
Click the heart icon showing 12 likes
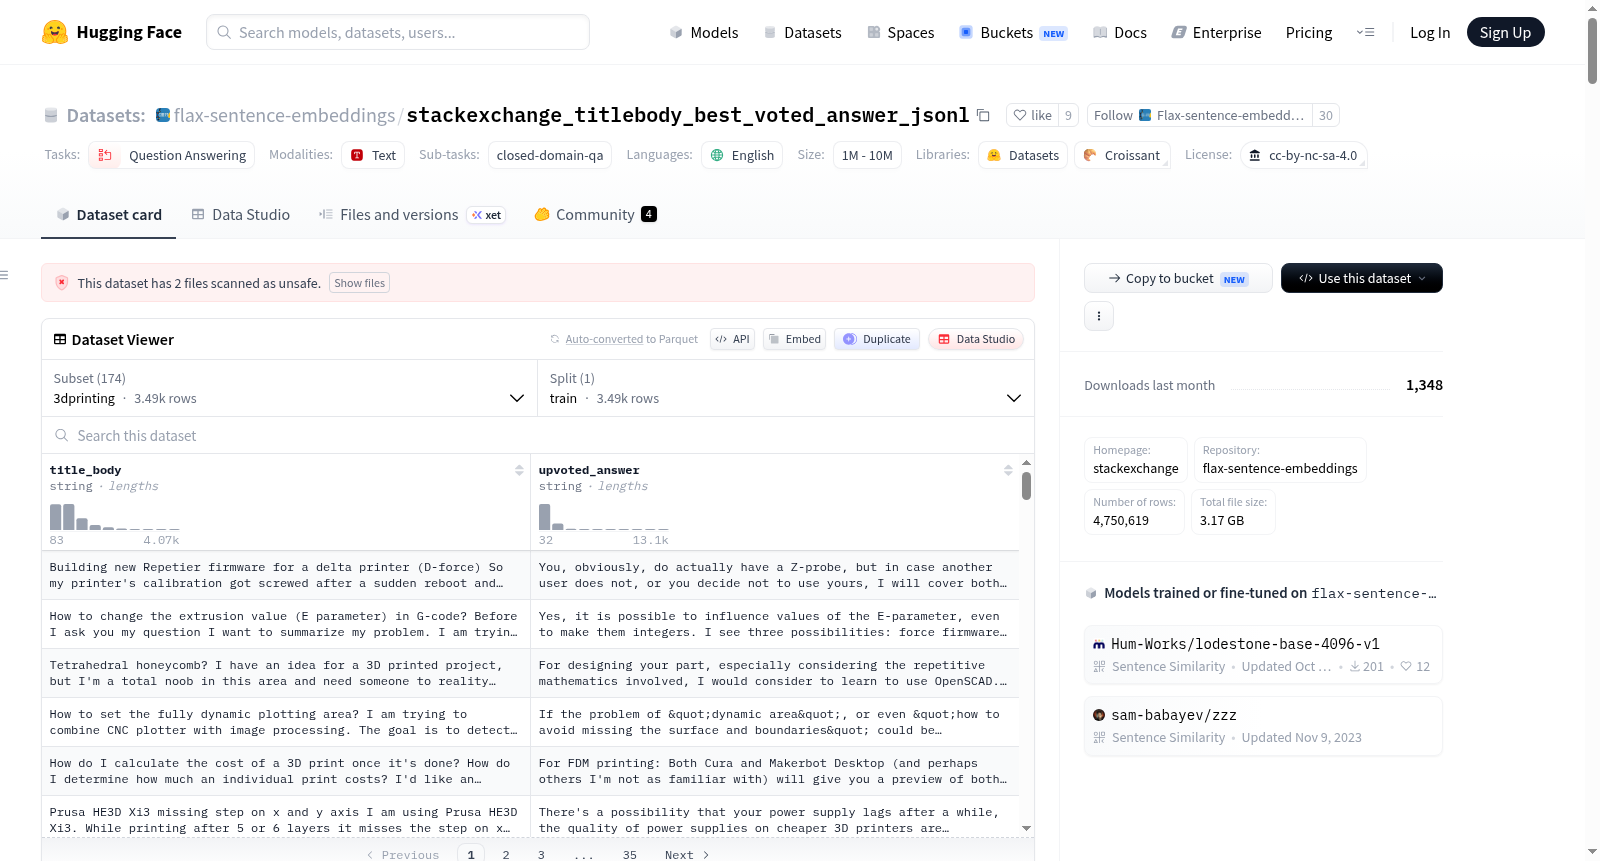point(1406,667)
